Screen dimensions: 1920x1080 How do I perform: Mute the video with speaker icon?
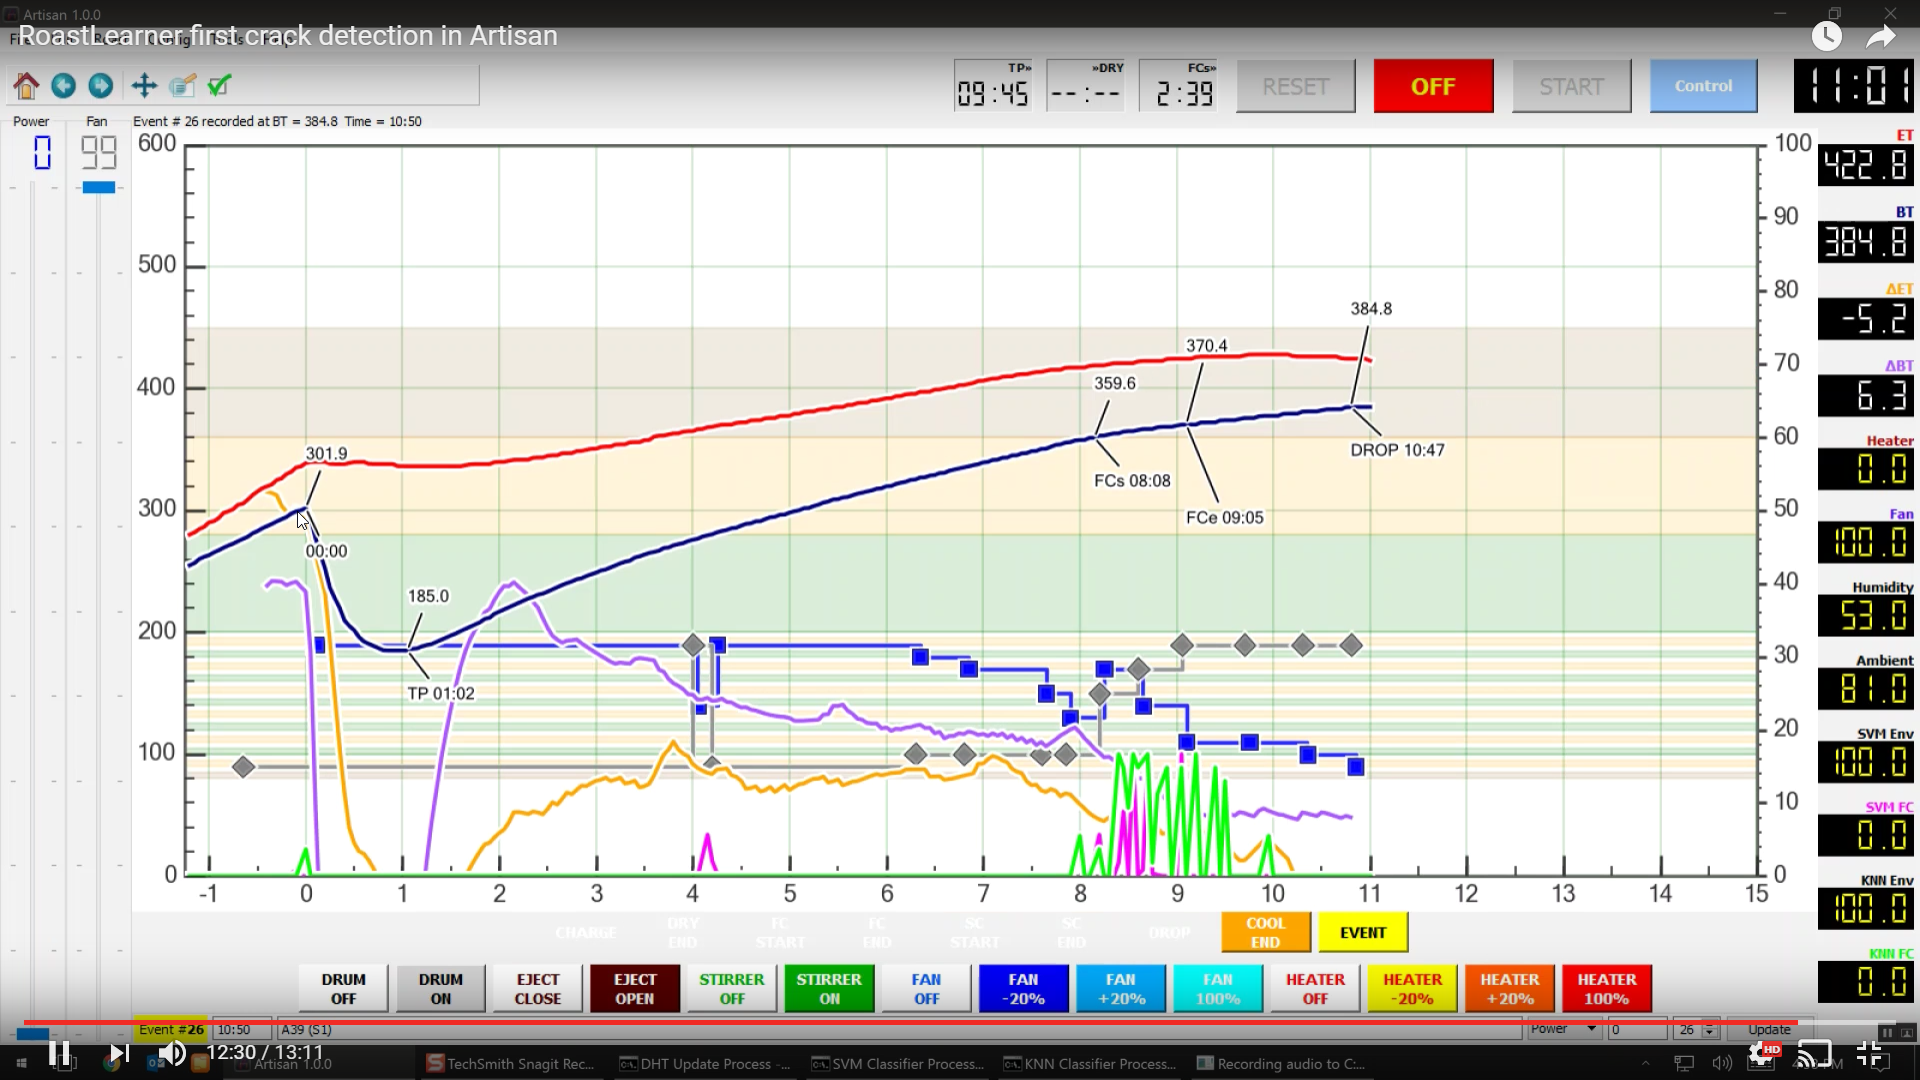click(172, 1053)
